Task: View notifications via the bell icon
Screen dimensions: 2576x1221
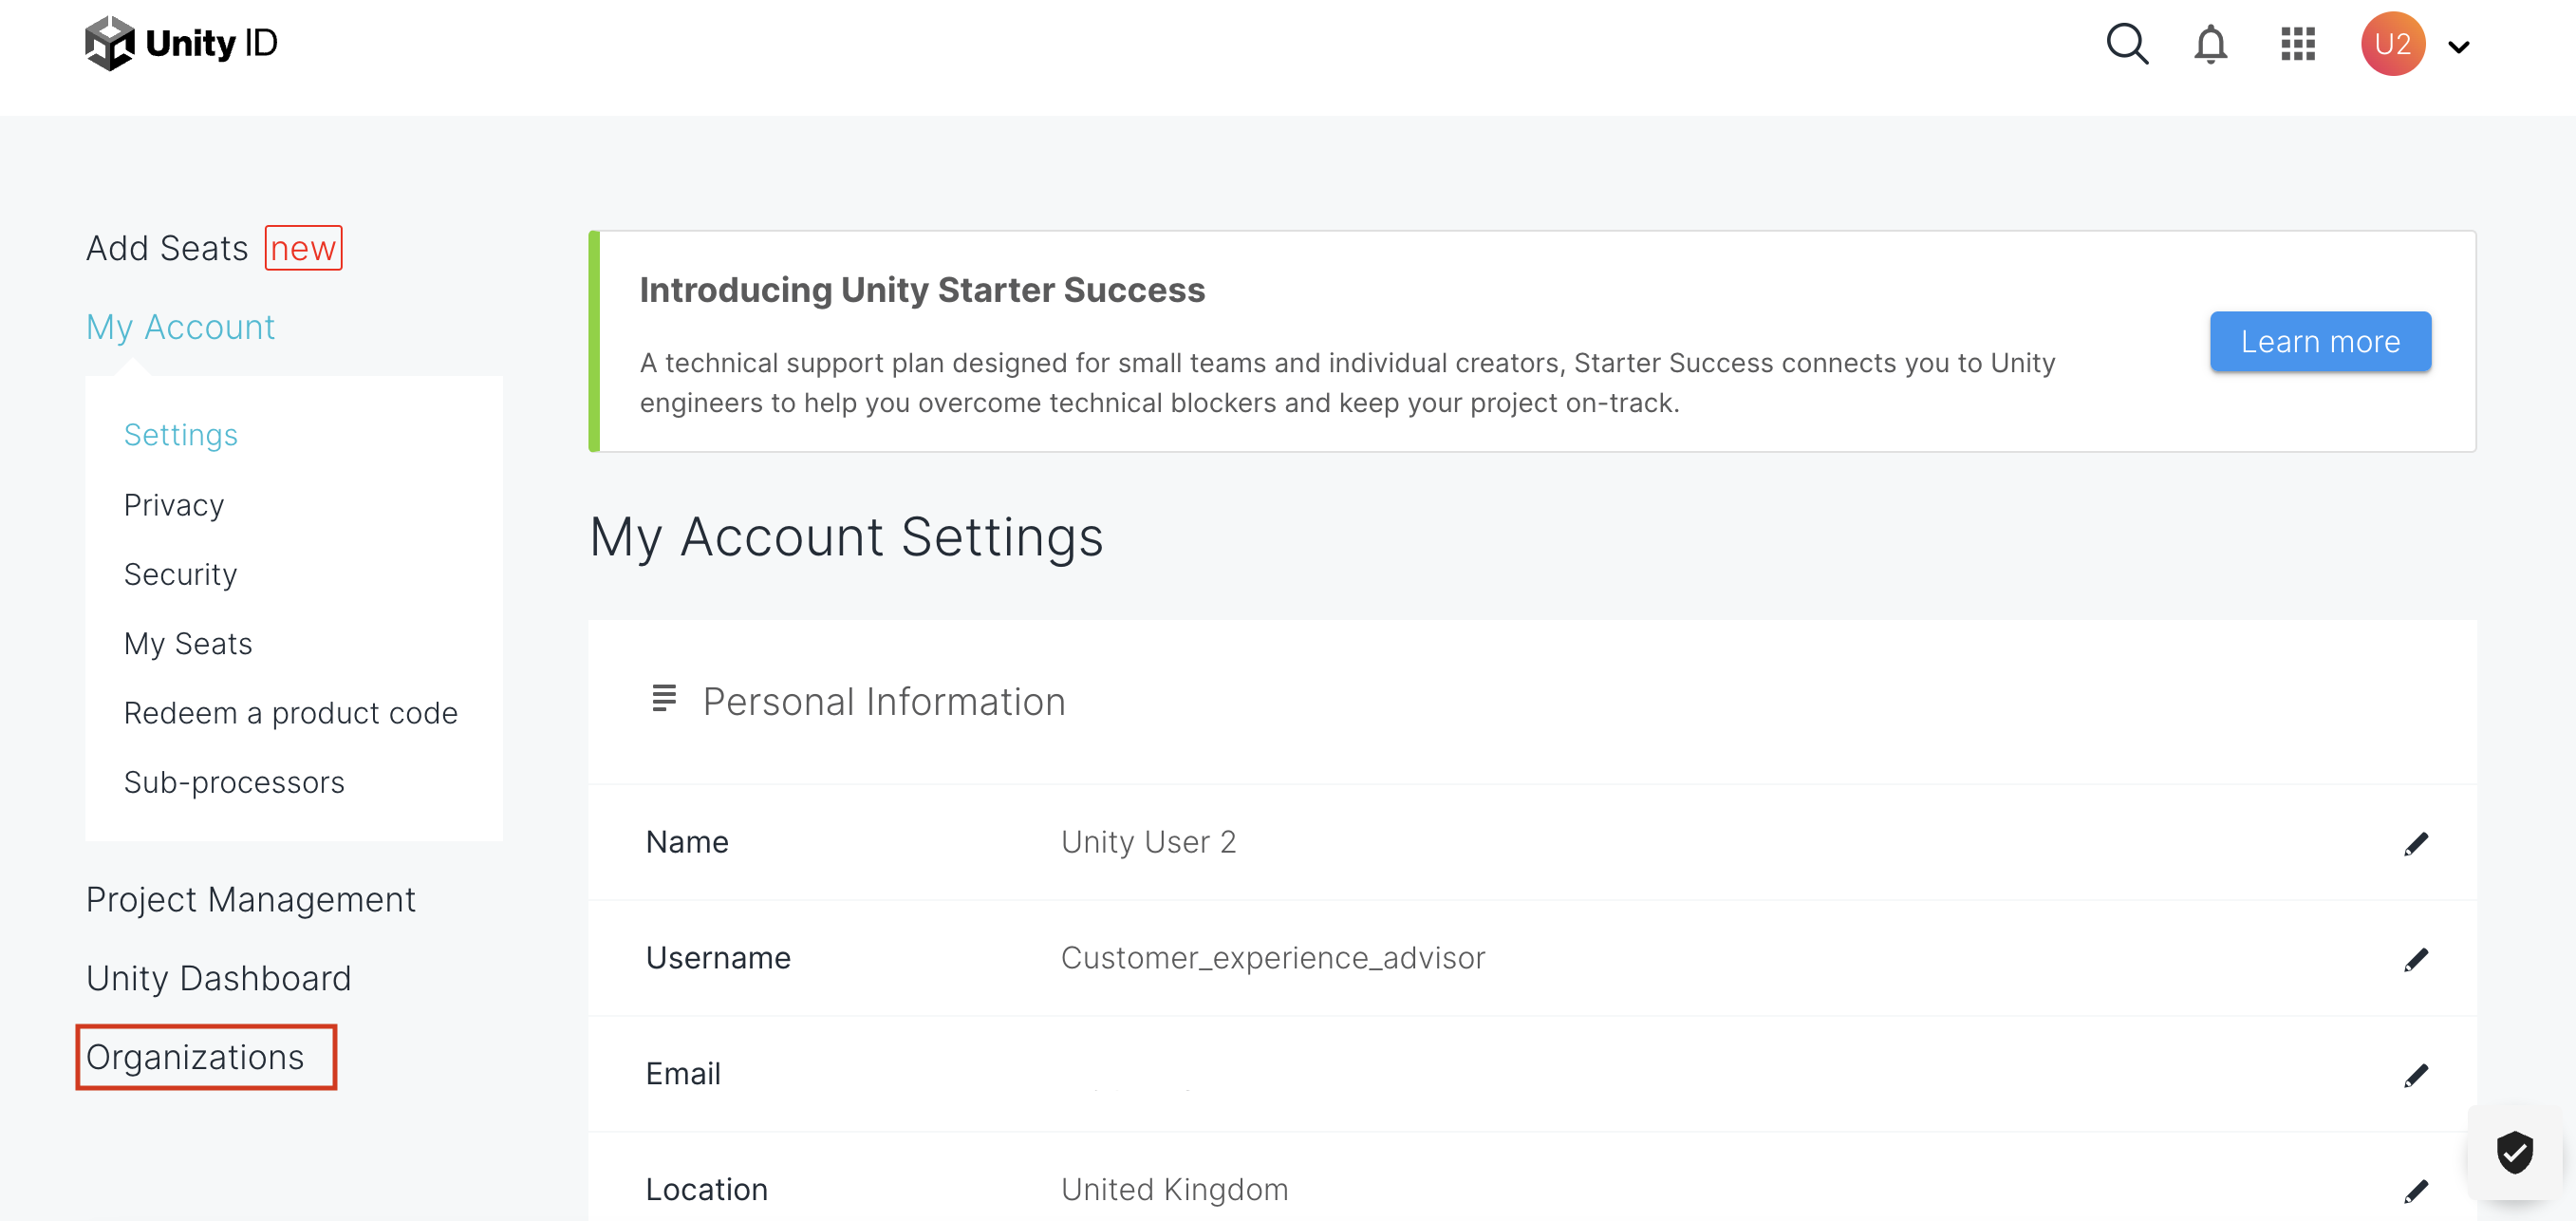Action: 2210,44
